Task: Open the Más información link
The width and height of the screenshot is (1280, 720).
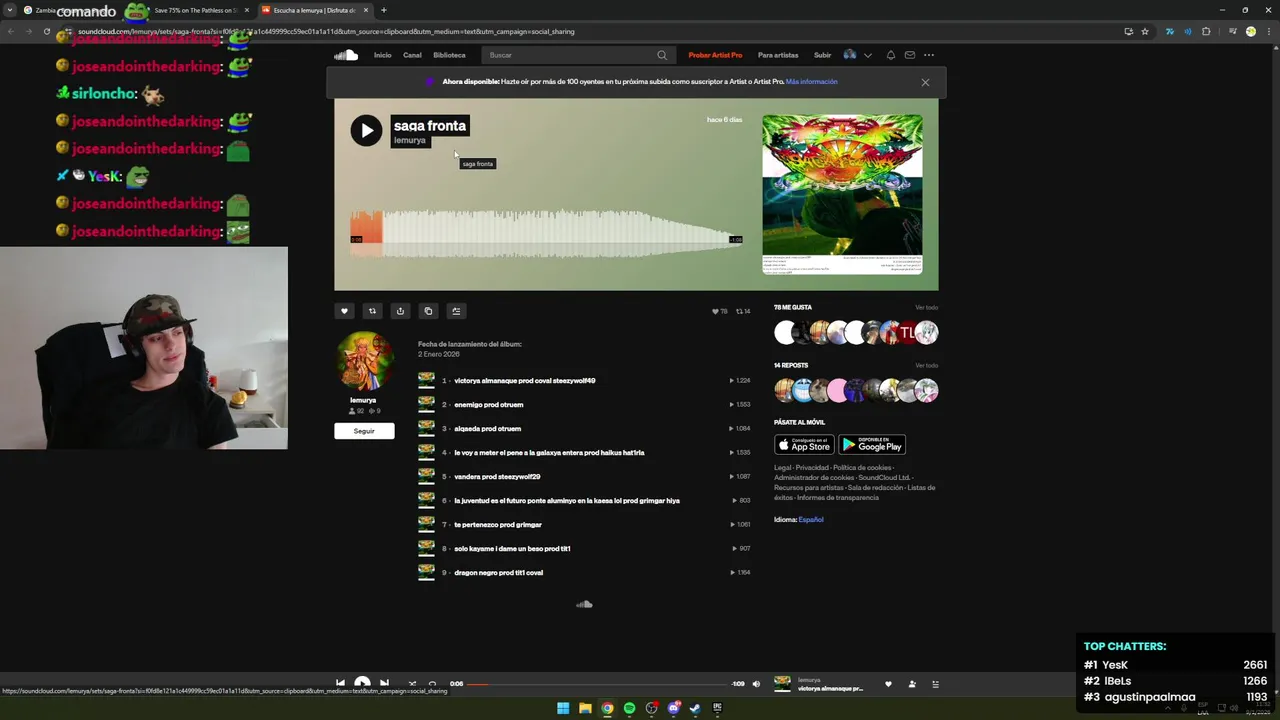Action: (x=811, y=82)
